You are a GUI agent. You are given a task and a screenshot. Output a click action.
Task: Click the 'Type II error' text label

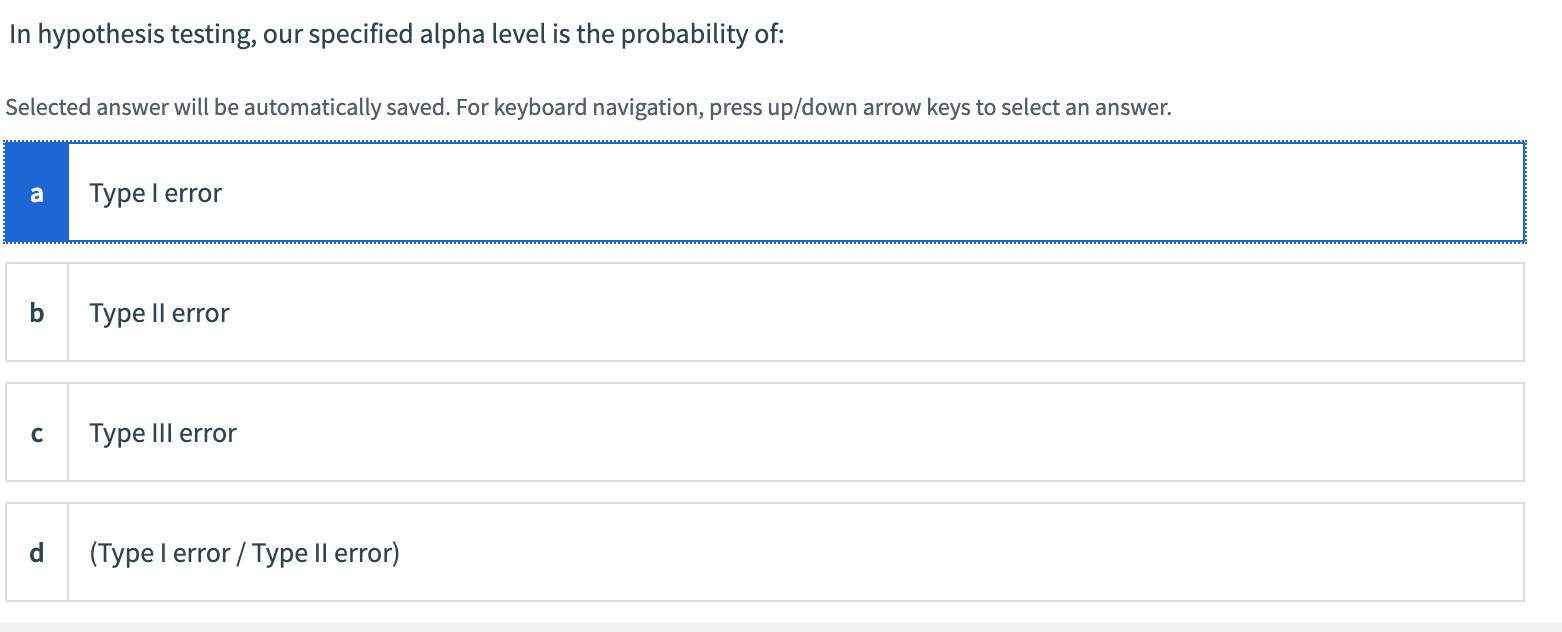click(160, 313)
